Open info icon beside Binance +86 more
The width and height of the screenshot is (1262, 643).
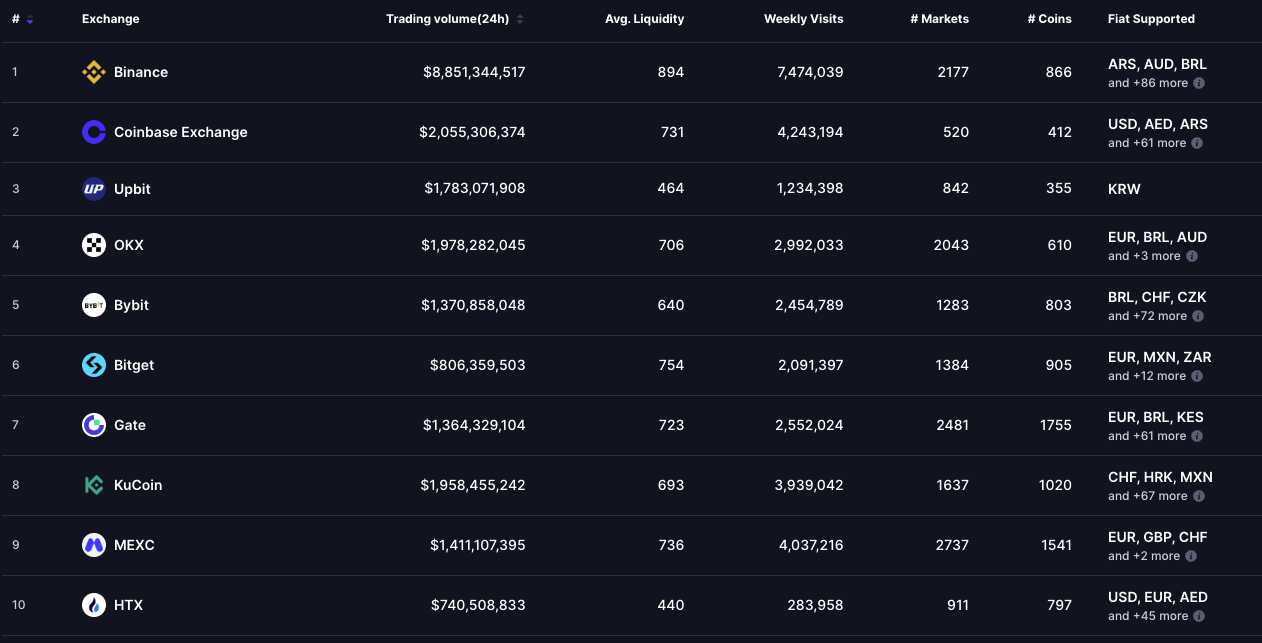[x=1198, y=83]
